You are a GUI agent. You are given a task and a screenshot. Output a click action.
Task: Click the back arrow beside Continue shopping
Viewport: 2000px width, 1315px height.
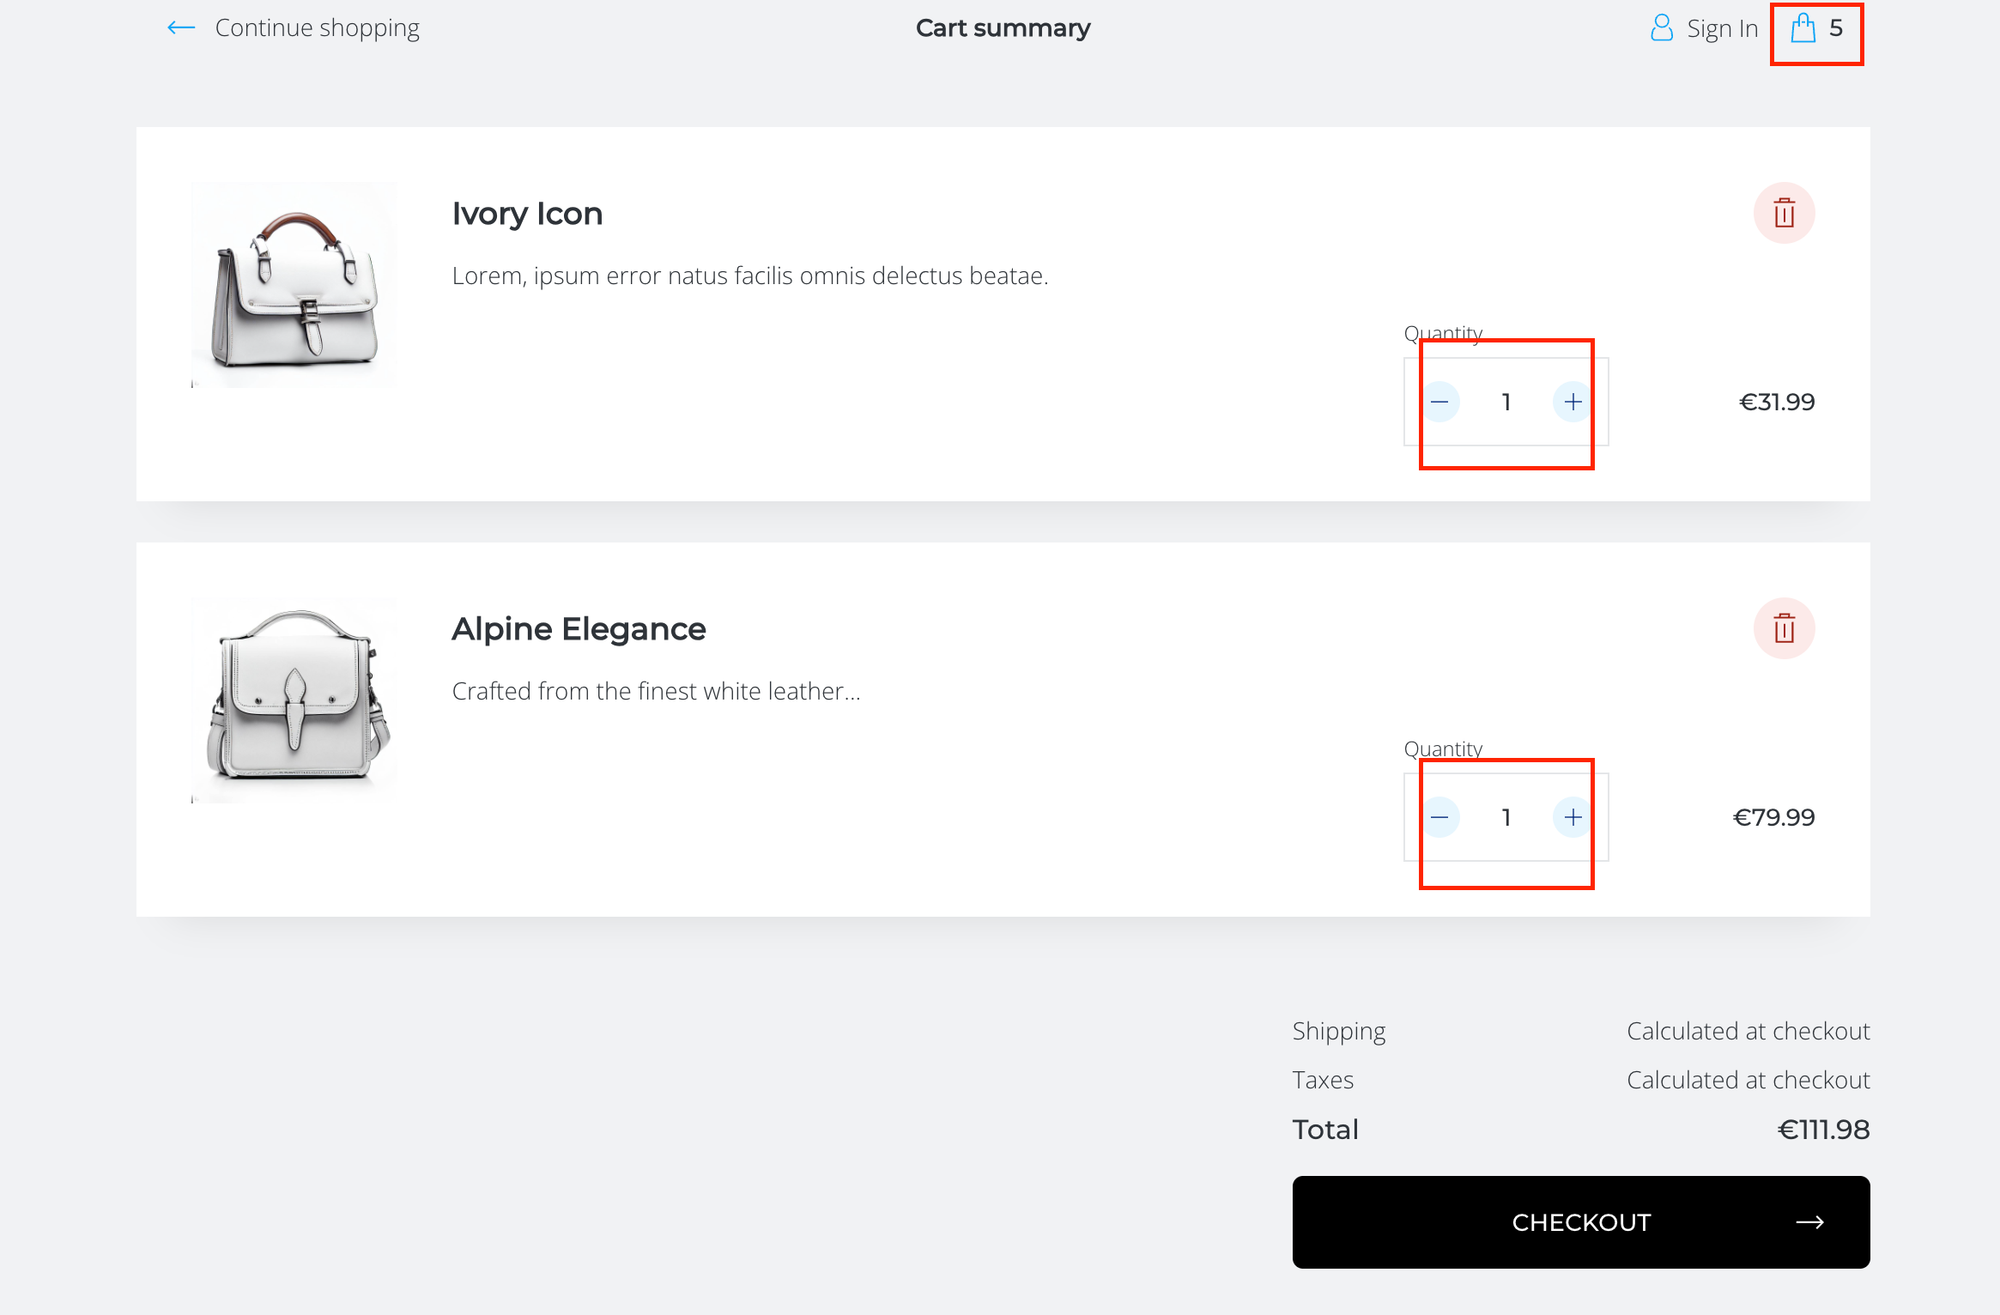tap(181, 28)
